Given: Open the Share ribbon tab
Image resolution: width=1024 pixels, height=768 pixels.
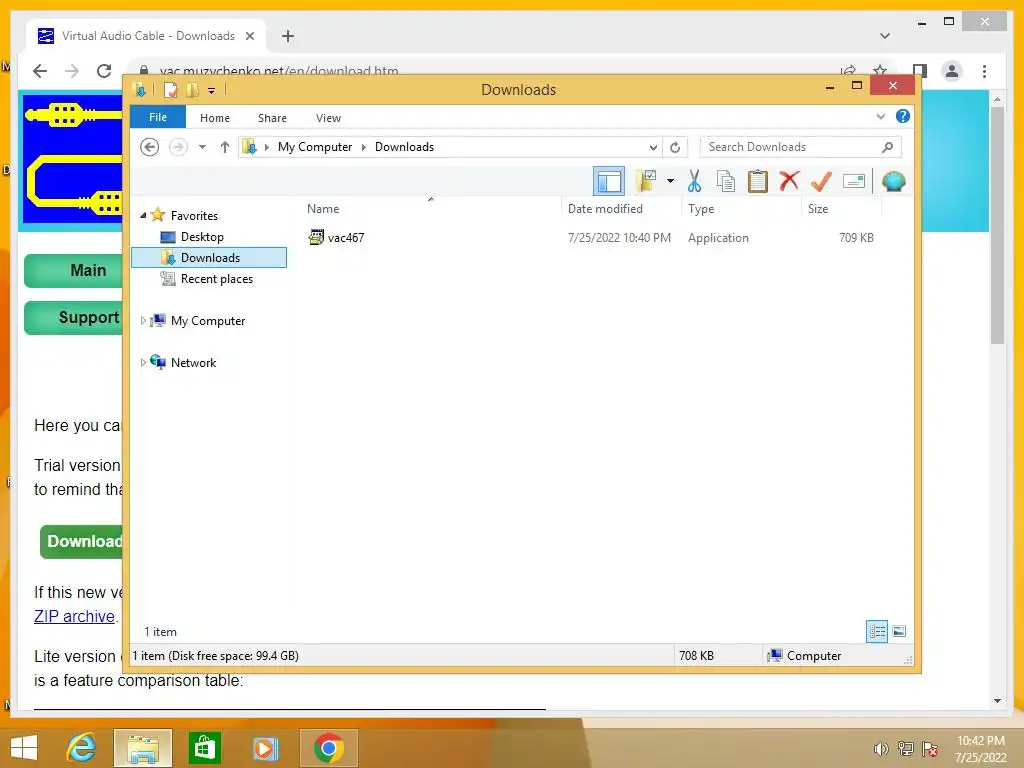Looking at the screenshot, I should point(272,118).
